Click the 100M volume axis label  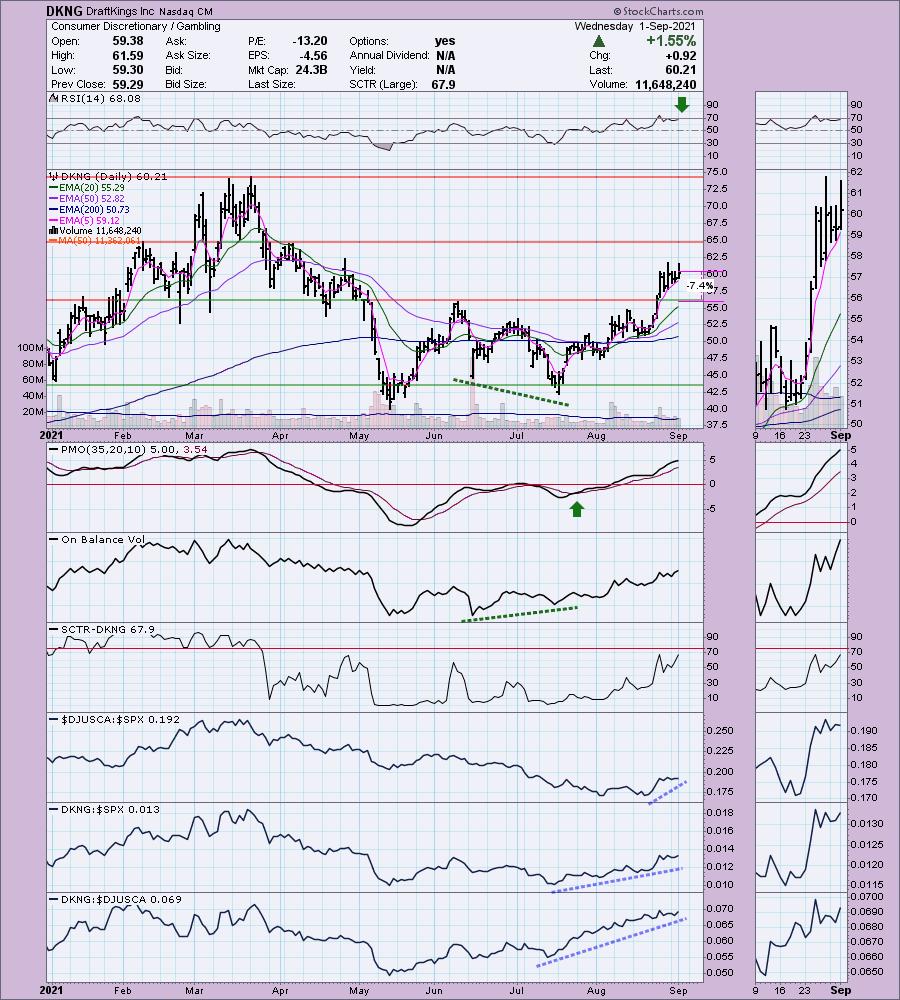click(31, 348)
